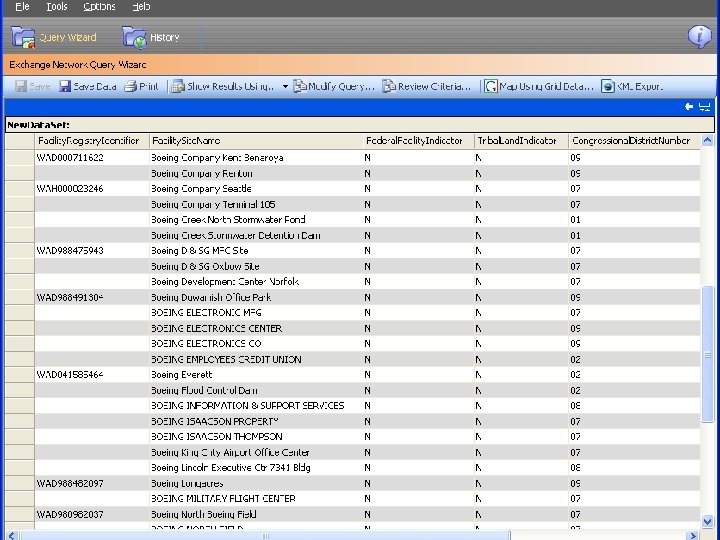Select BOEING EMPLOYEES CREDIT UNION cell
720x540 pixels.
(x=256, y=360)
